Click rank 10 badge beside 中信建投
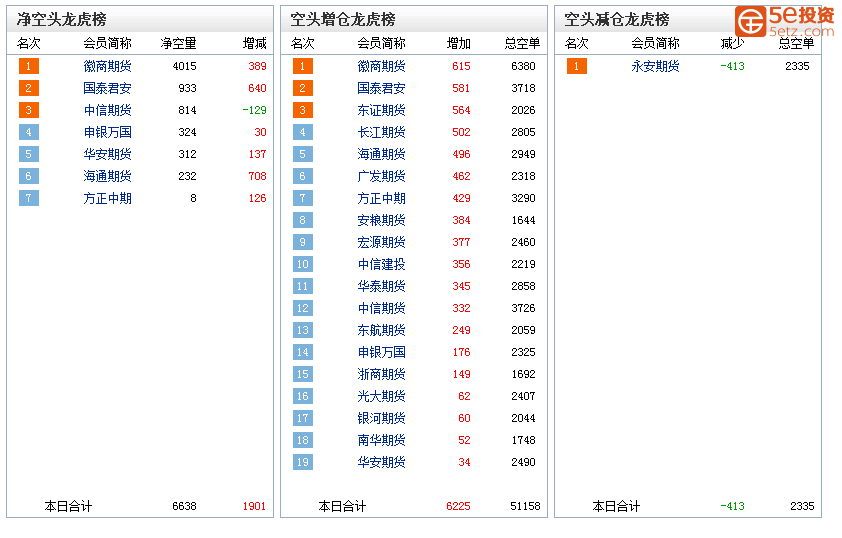Viewport: 842px width, 538px height. tap(302, 264)
